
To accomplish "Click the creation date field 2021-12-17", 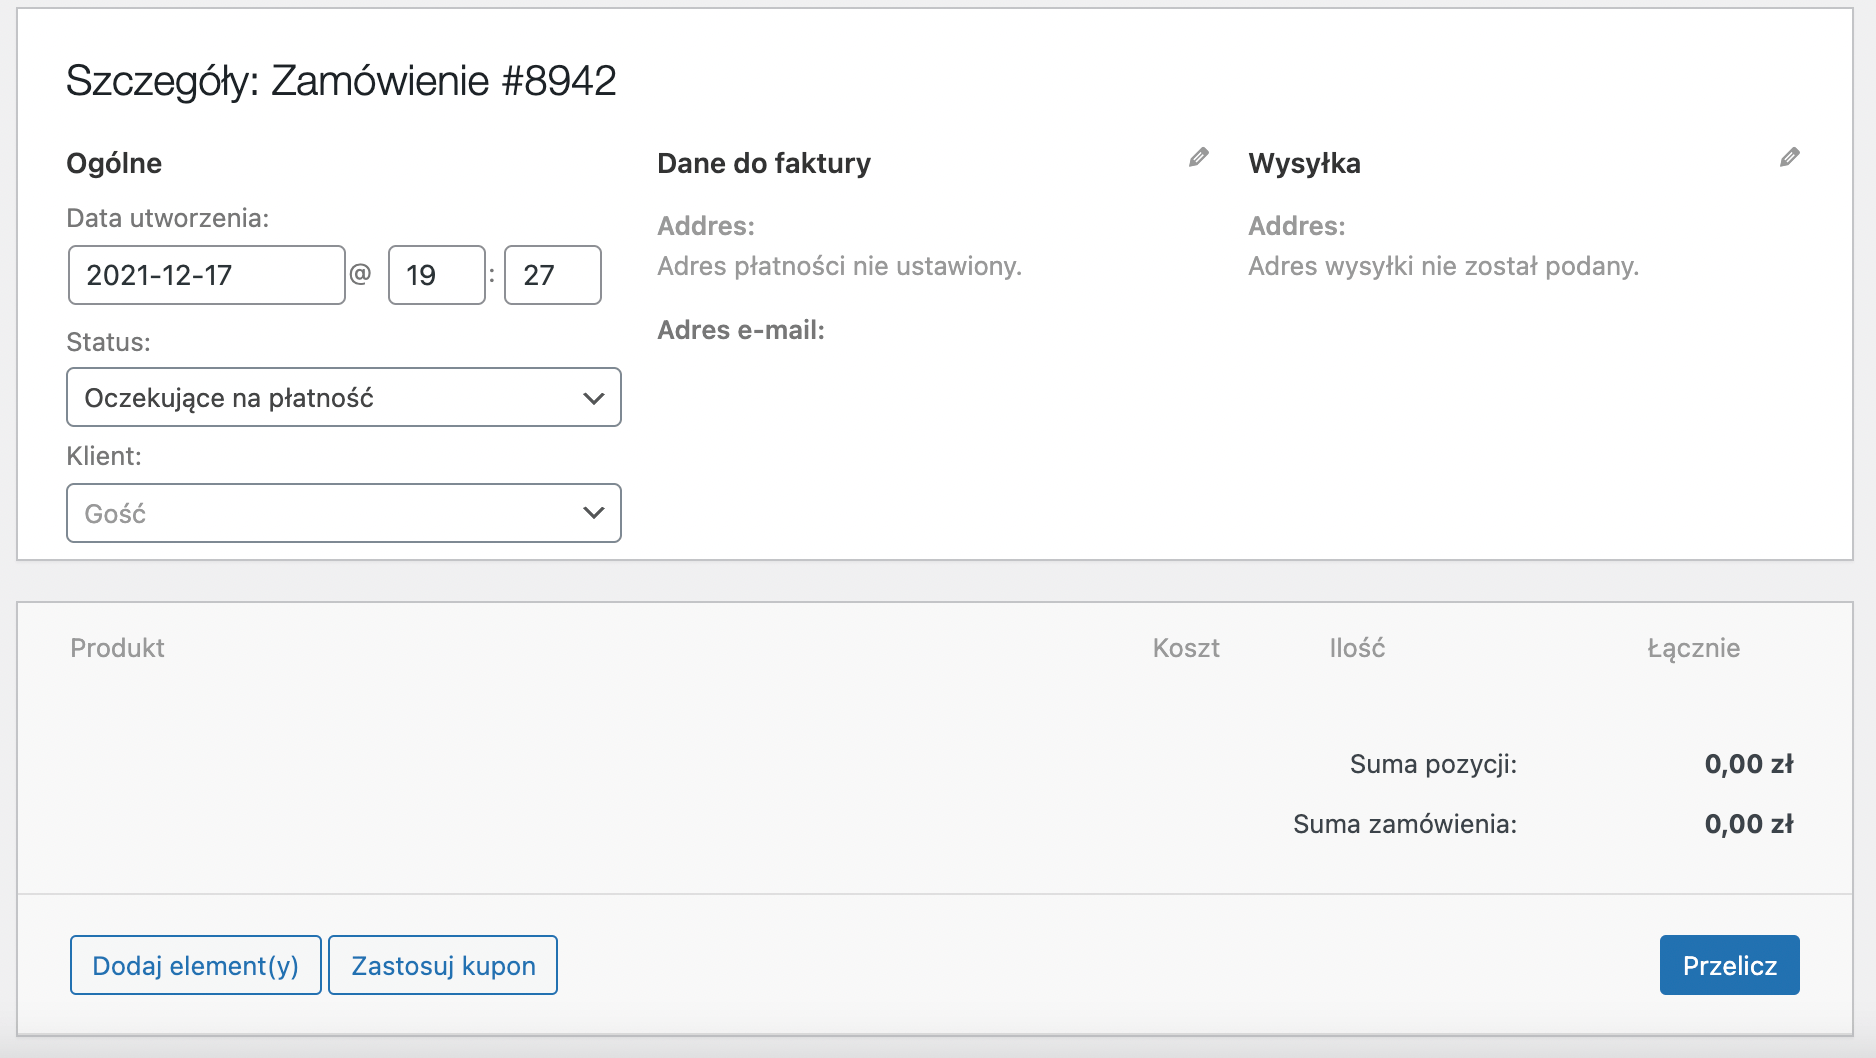I will 207,275.
